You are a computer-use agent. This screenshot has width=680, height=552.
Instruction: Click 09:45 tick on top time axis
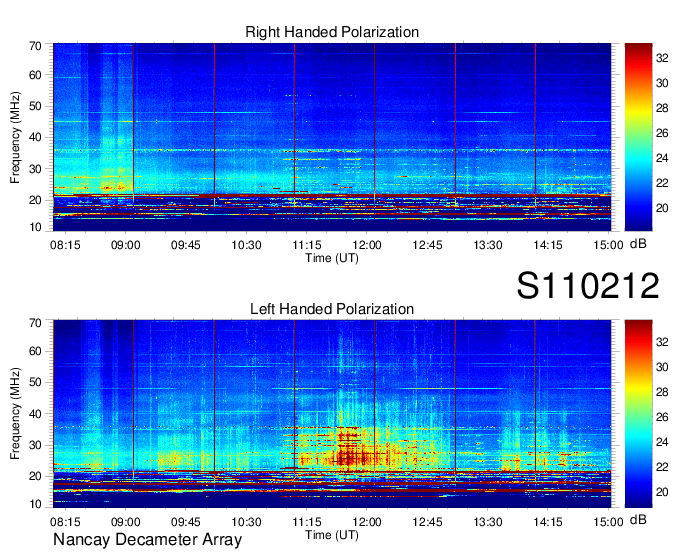[186, 245]
